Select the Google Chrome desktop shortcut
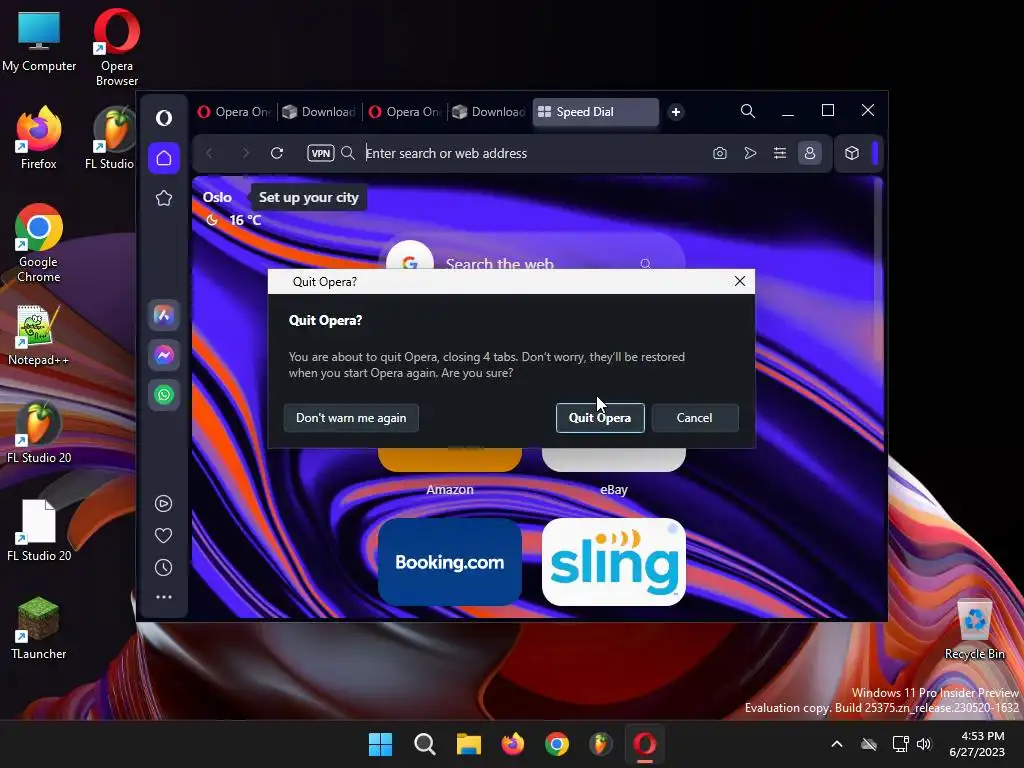 click(39, 243)
